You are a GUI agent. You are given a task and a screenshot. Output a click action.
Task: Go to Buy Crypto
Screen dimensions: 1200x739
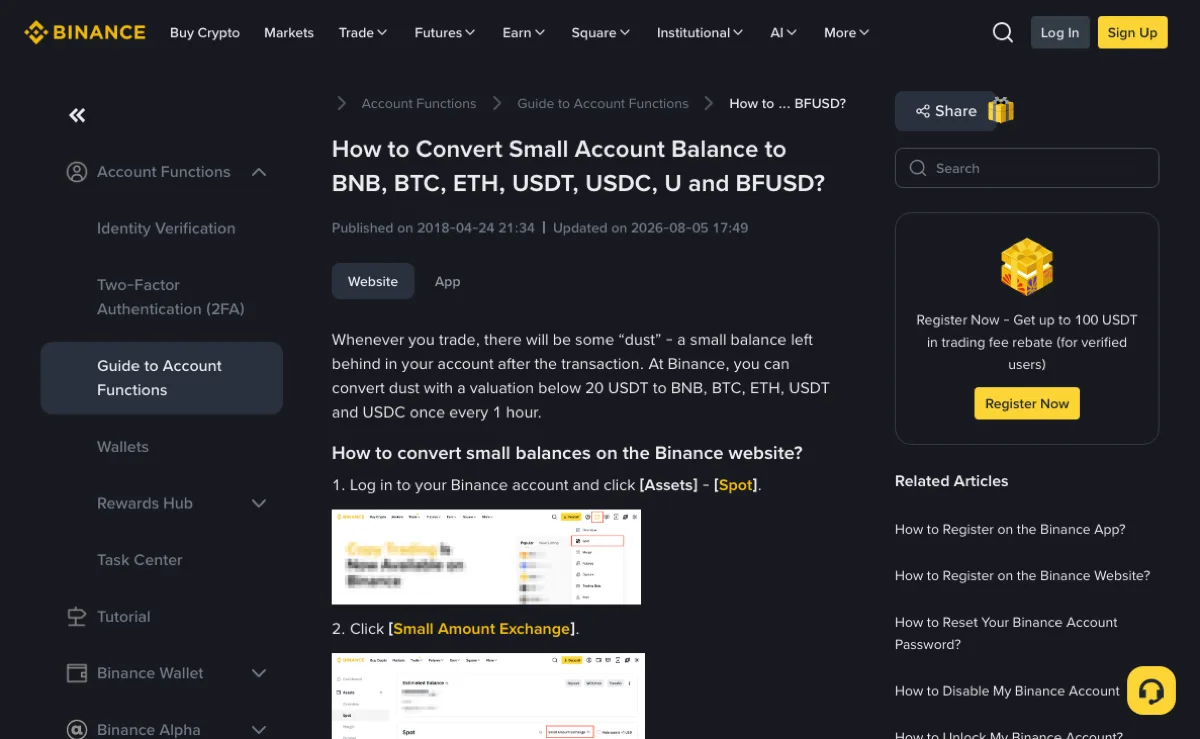pyautogui.click(x=205, y=32)
